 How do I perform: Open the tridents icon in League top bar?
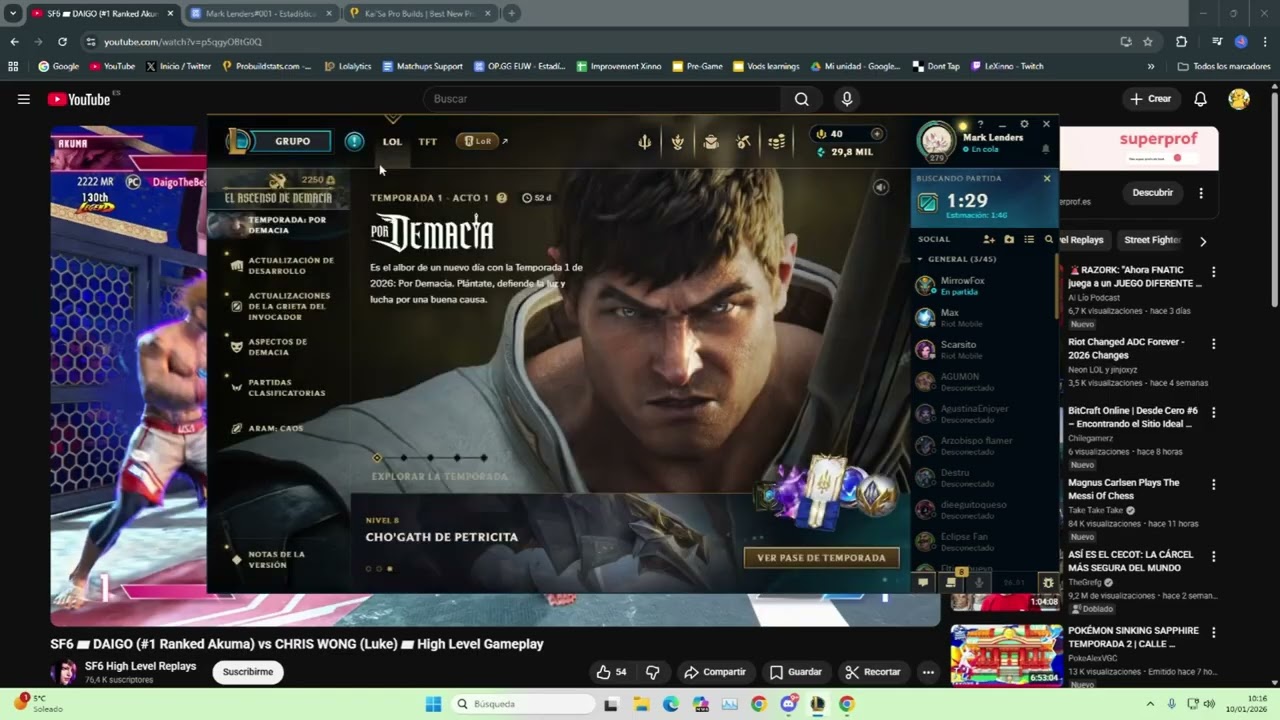point(645,142)
